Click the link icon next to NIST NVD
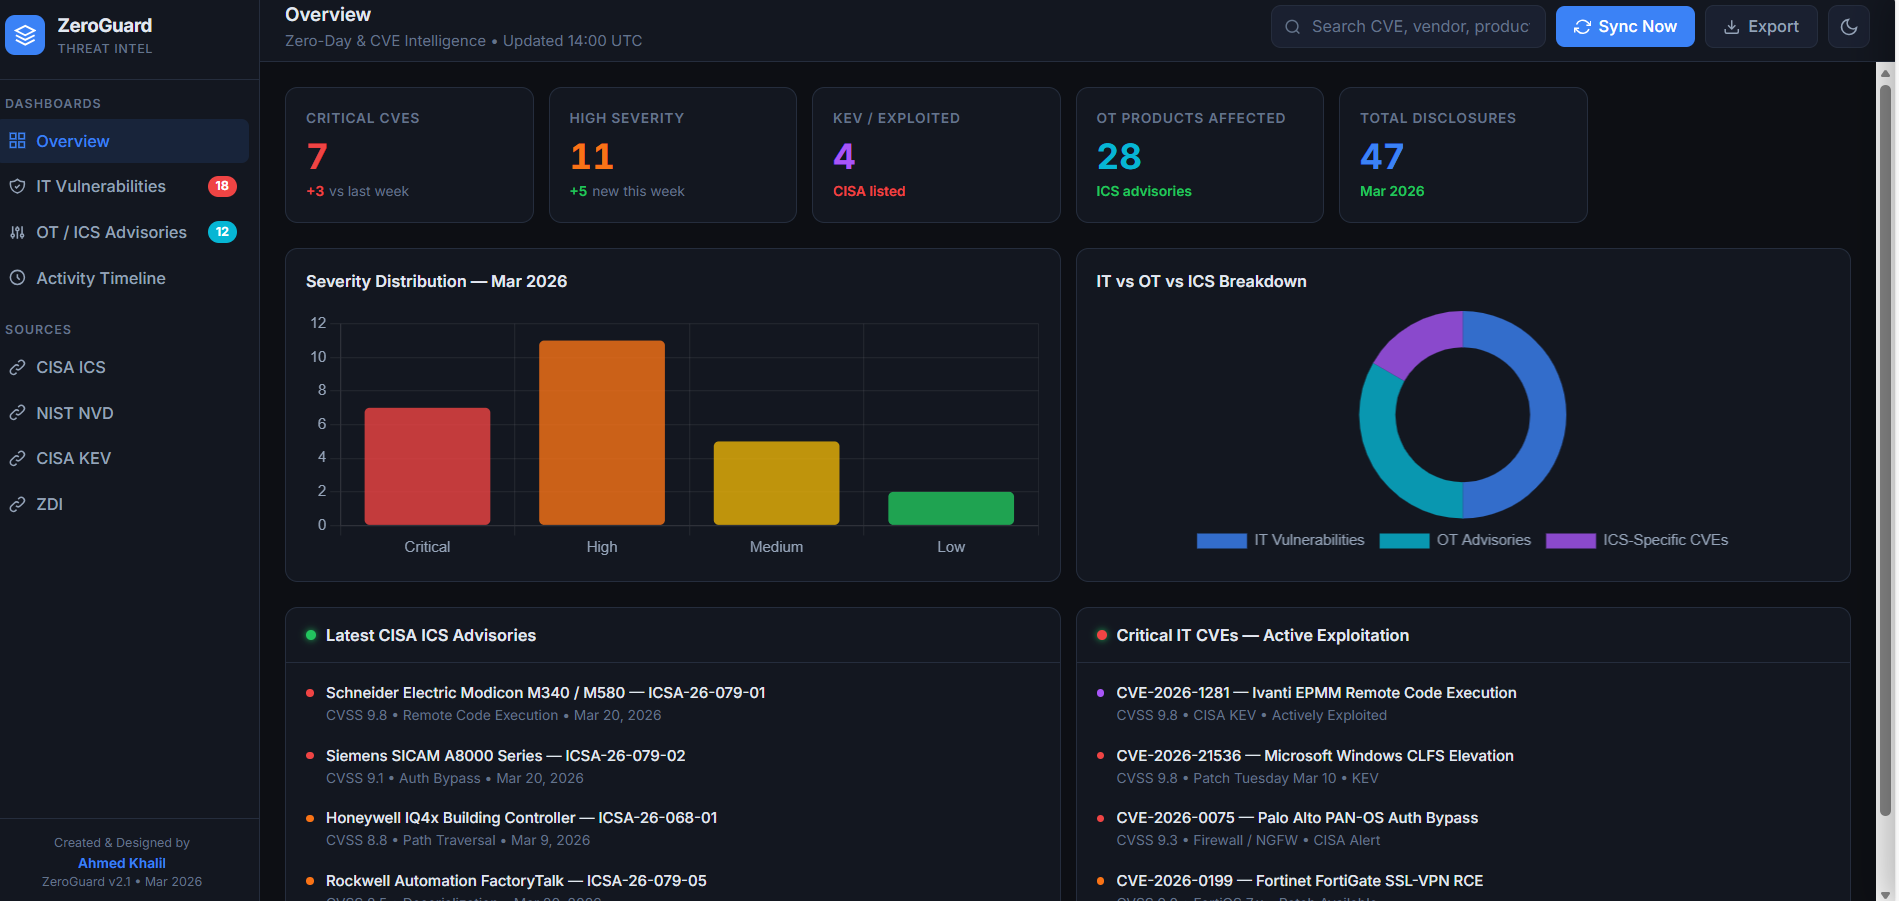 point(17,413)
